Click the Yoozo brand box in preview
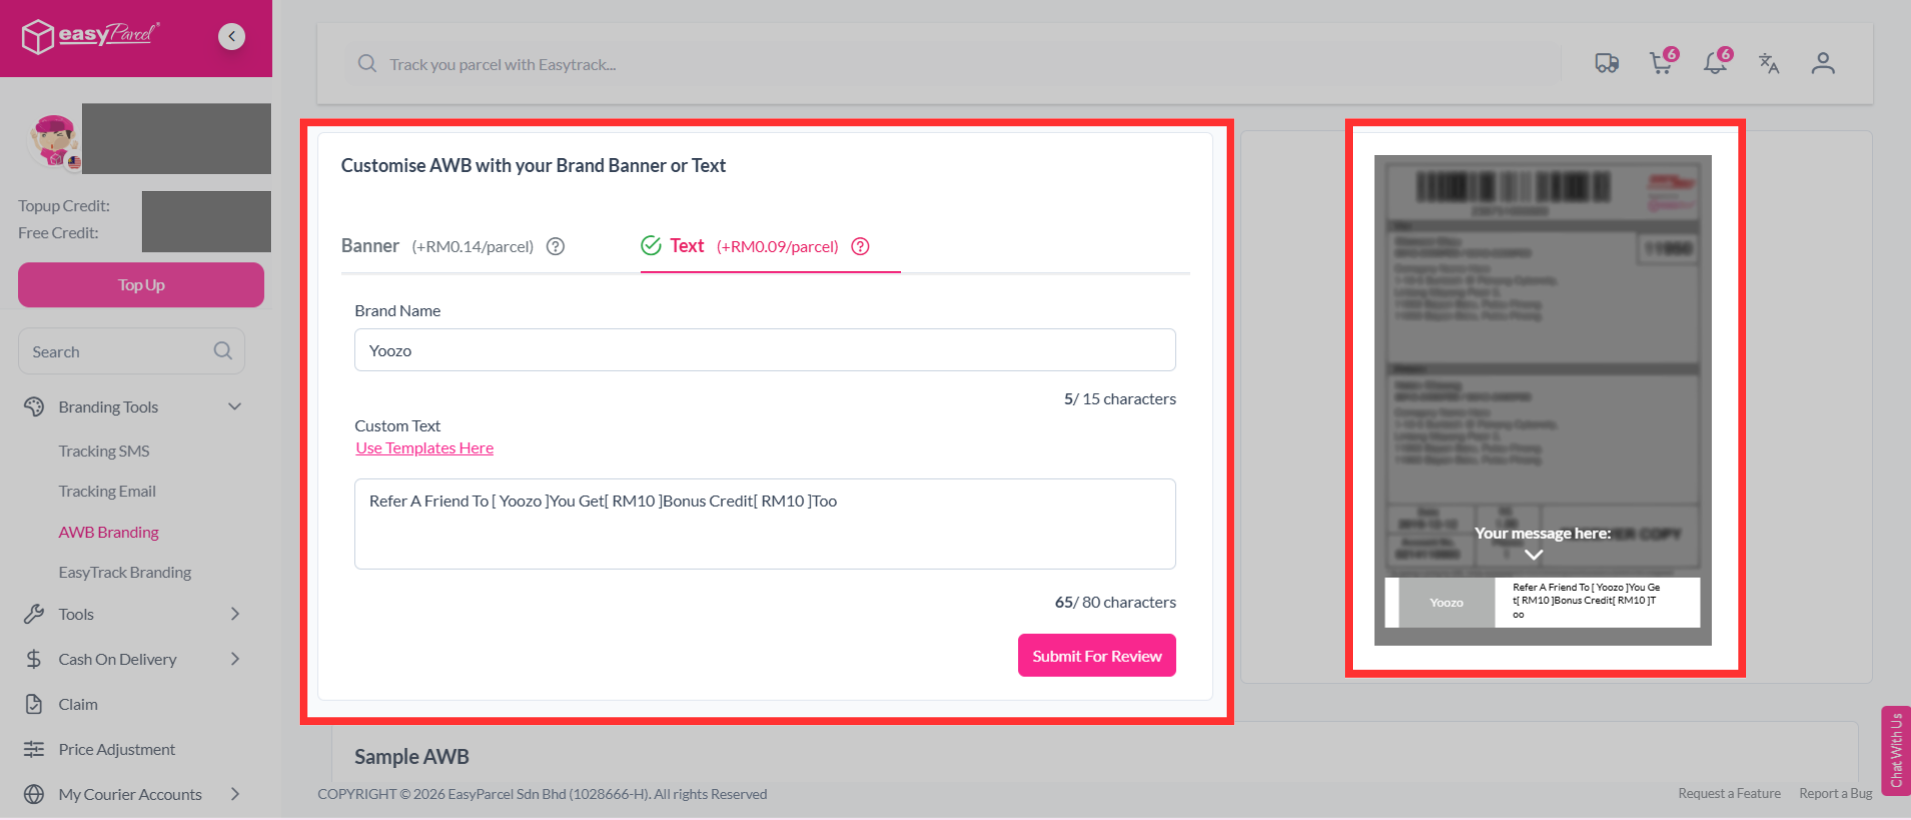The width and height of the screenshot is (1911, 820). coord(1446,603)
